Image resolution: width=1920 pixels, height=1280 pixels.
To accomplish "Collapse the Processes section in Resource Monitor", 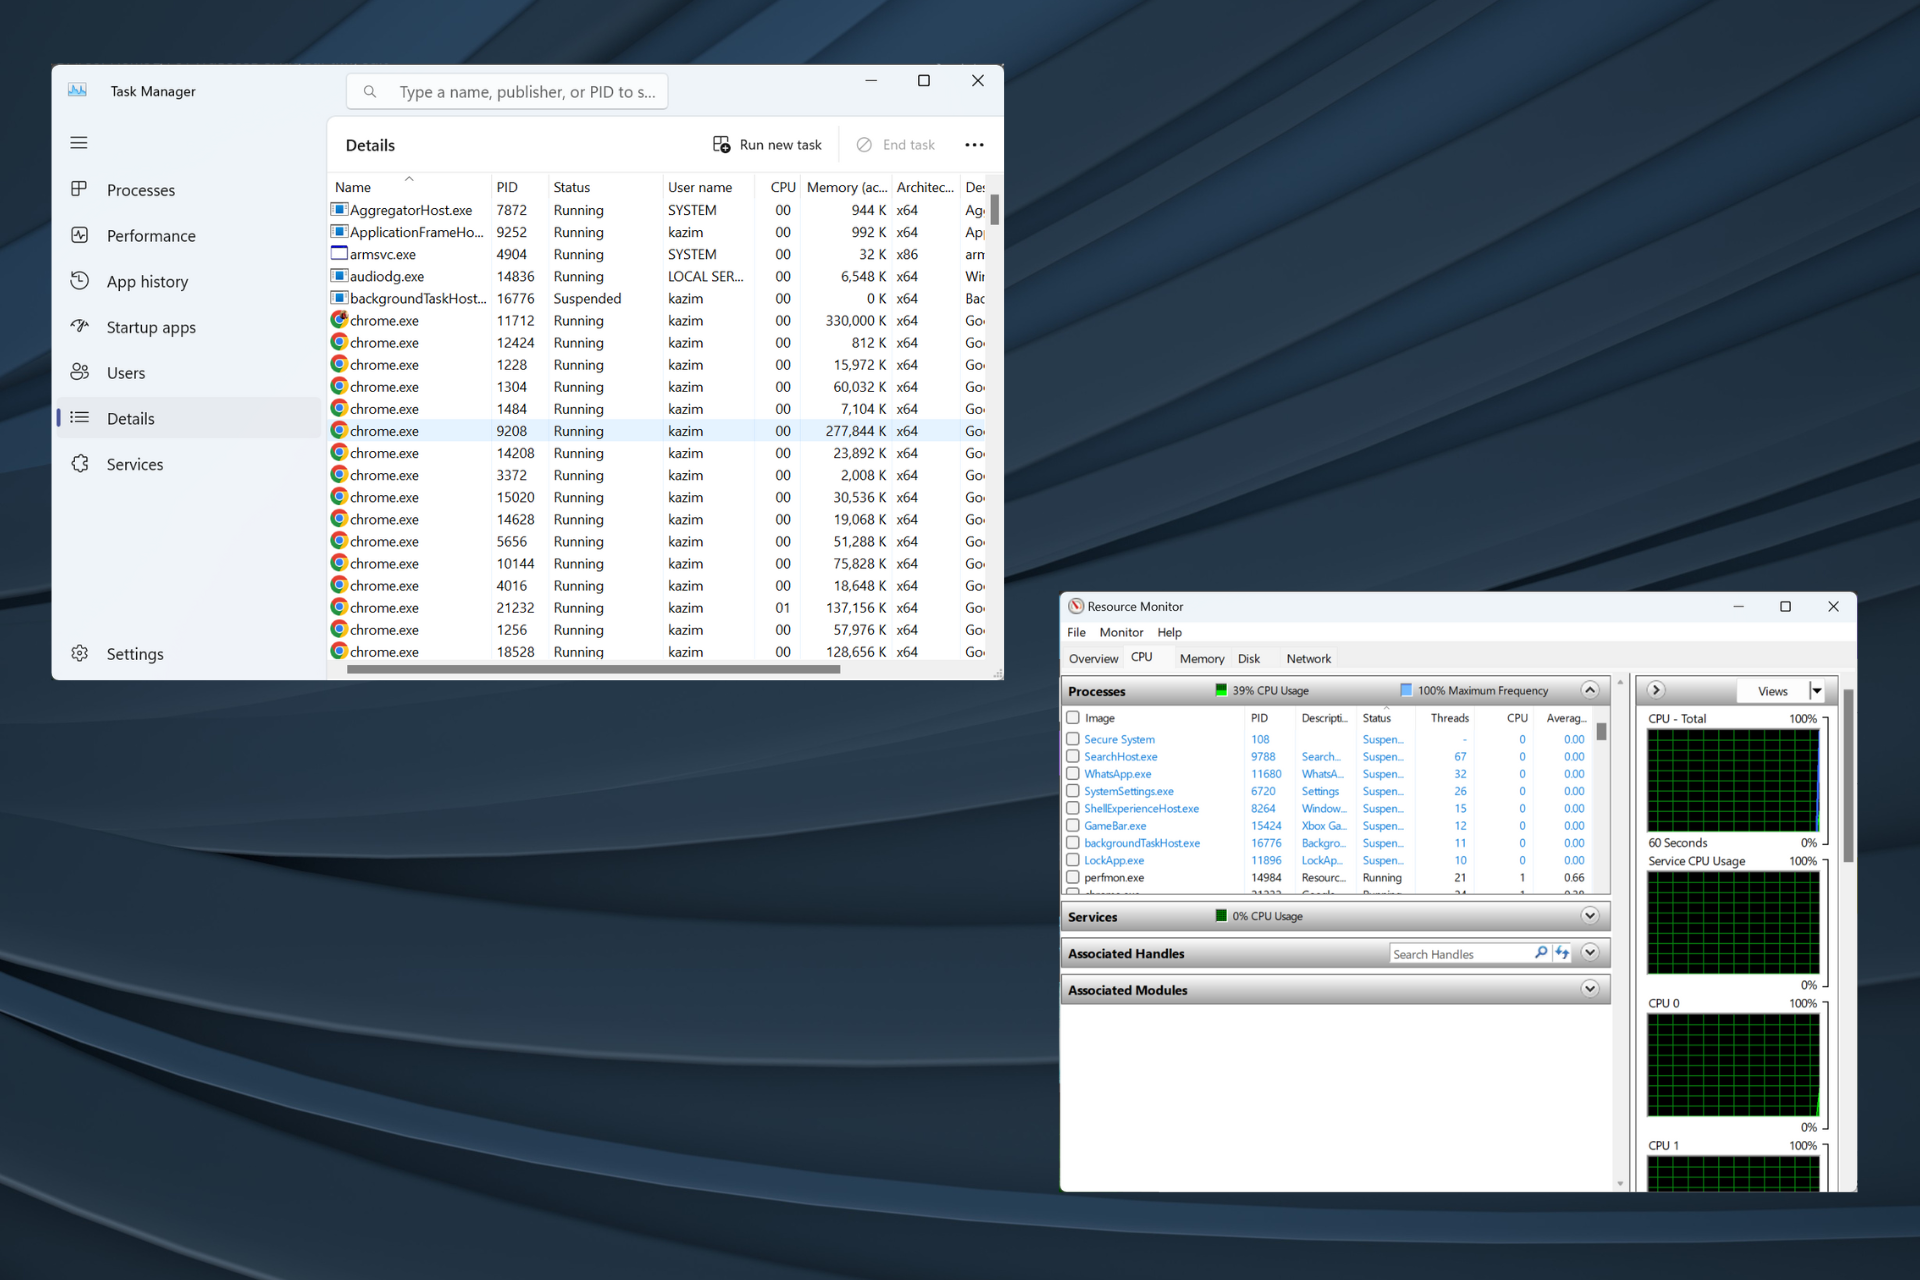I will click(1590, 690).
